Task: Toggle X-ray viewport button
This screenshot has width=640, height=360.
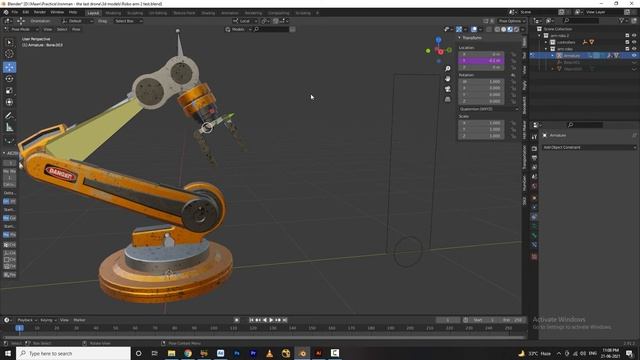Action: click(x=489, y=29)
